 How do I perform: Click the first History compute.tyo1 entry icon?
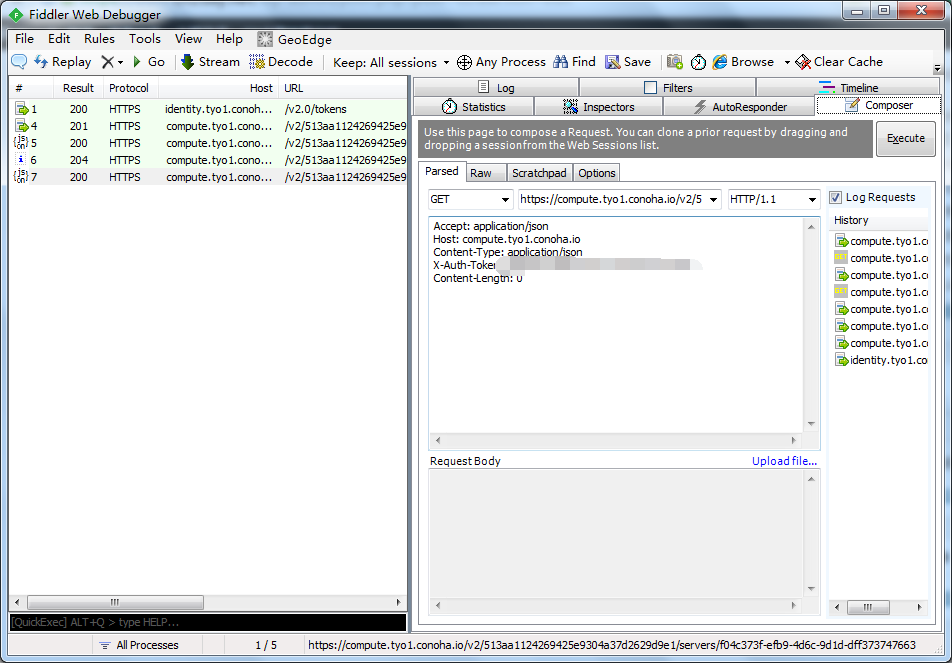point(841,241)
